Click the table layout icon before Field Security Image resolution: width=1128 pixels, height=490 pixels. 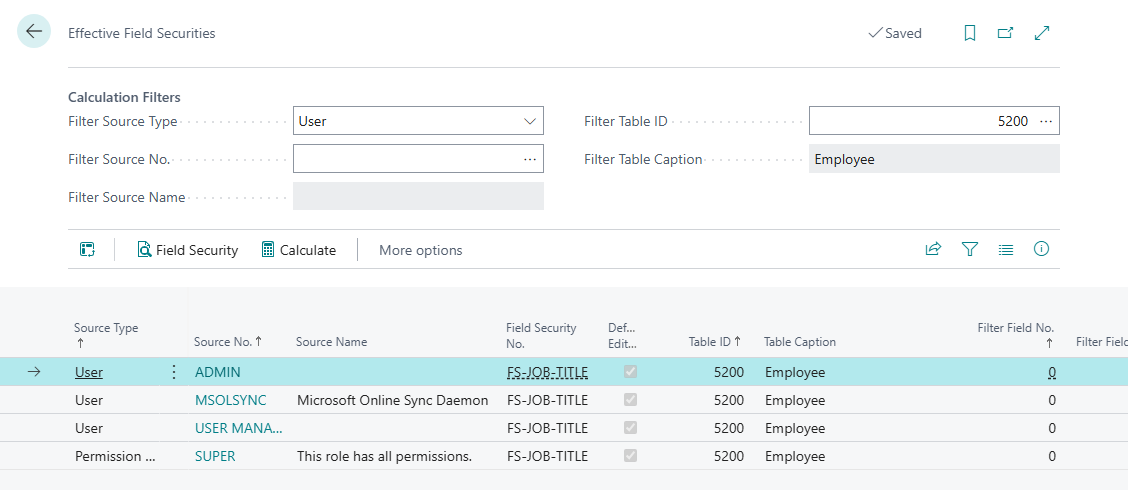[88, 250]
